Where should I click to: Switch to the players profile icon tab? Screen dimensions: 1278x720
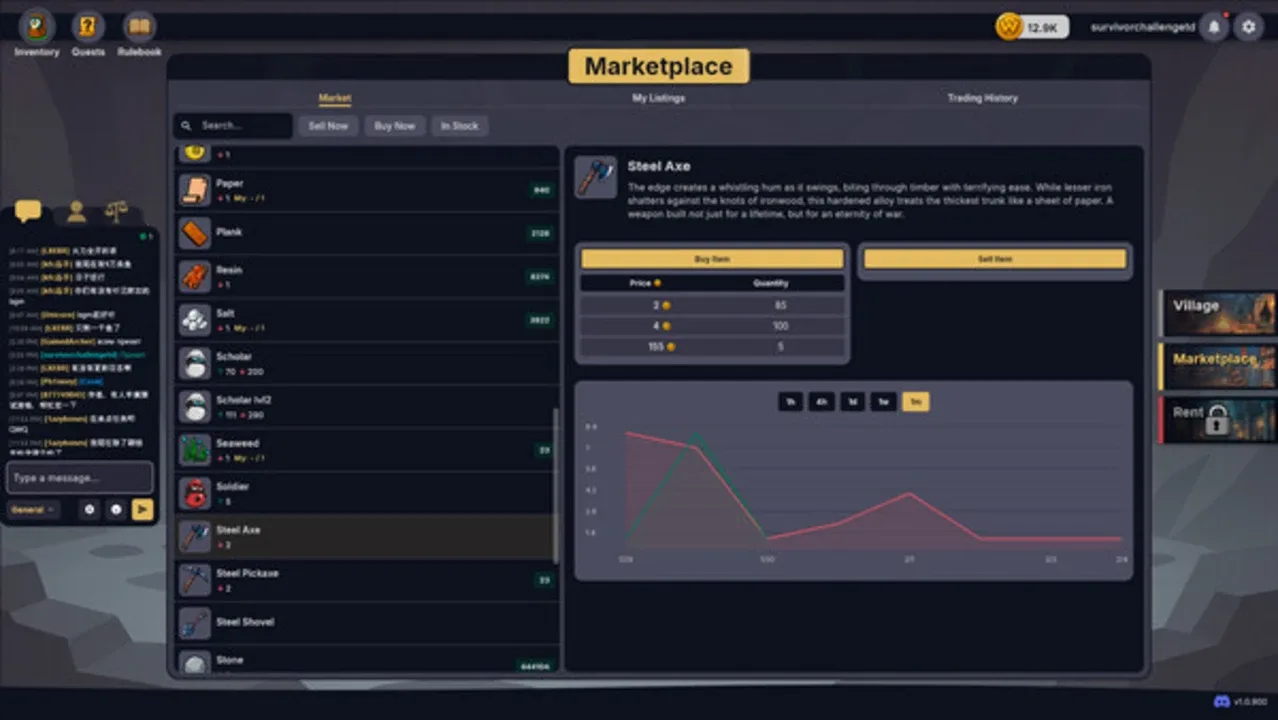(x=76, y=212)
